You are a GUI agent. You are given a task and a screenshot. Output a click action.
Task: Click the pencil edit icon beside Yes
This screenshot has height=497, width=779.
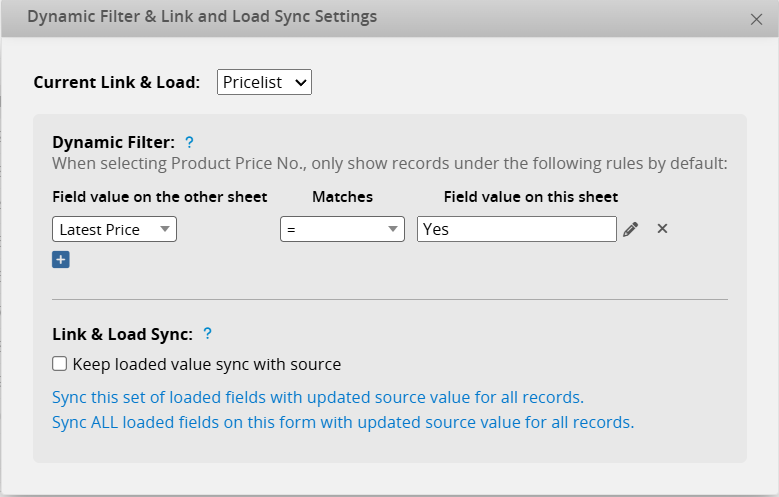630,229
